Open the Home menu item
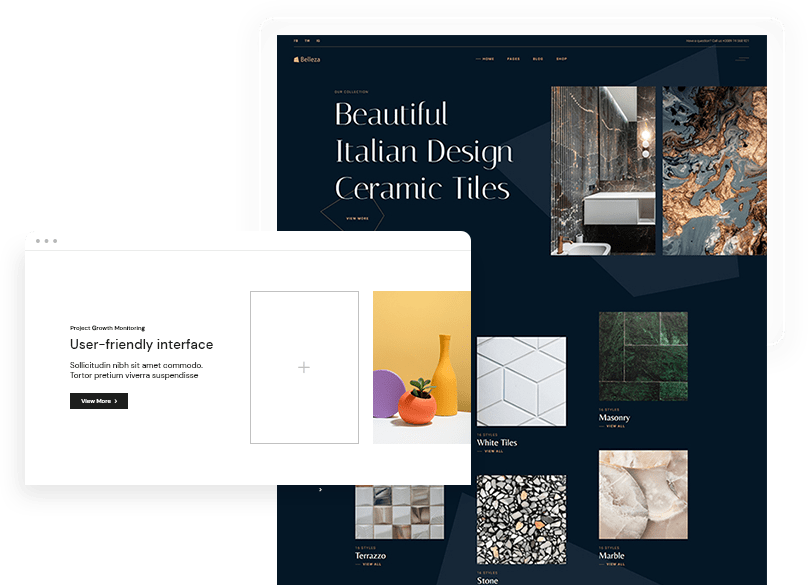This screenshot has height=585, width=808. coord(487,59)
